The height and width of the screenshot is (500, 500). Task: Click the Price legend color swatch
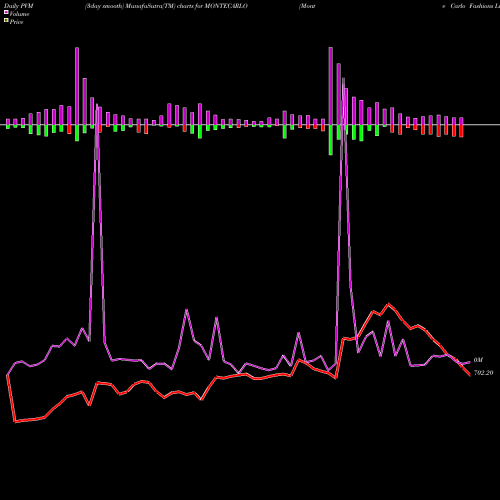6,21
